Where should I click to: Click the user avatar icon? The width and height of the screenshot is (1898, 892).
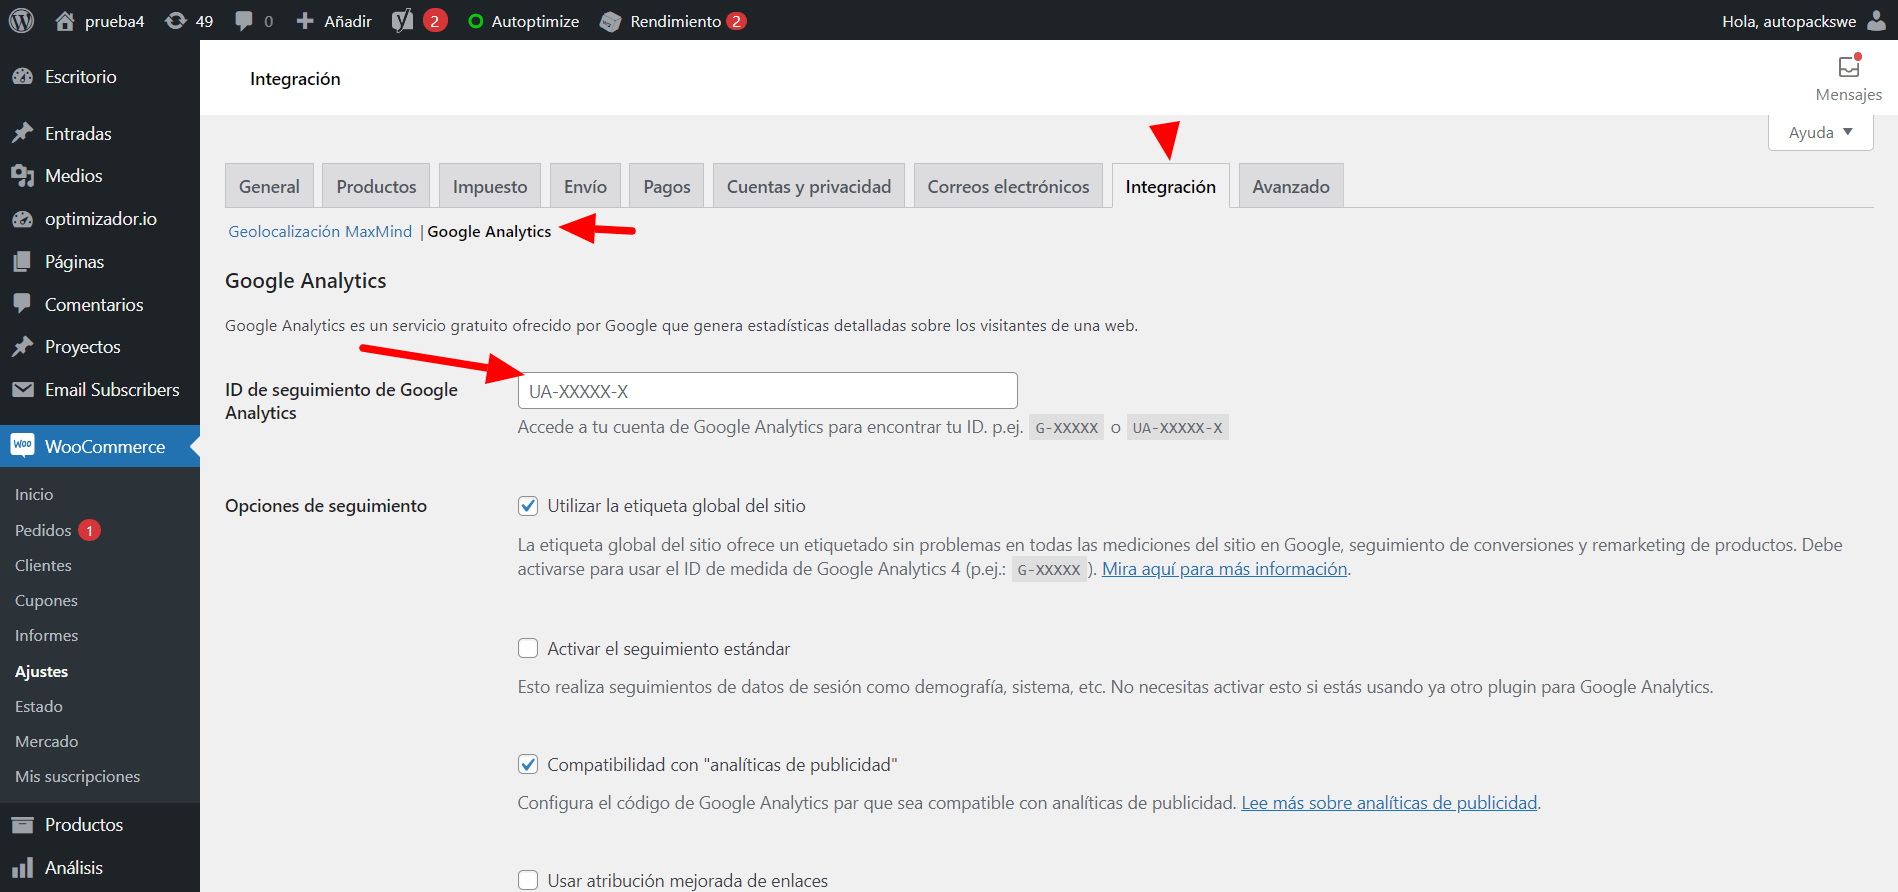1877,21
